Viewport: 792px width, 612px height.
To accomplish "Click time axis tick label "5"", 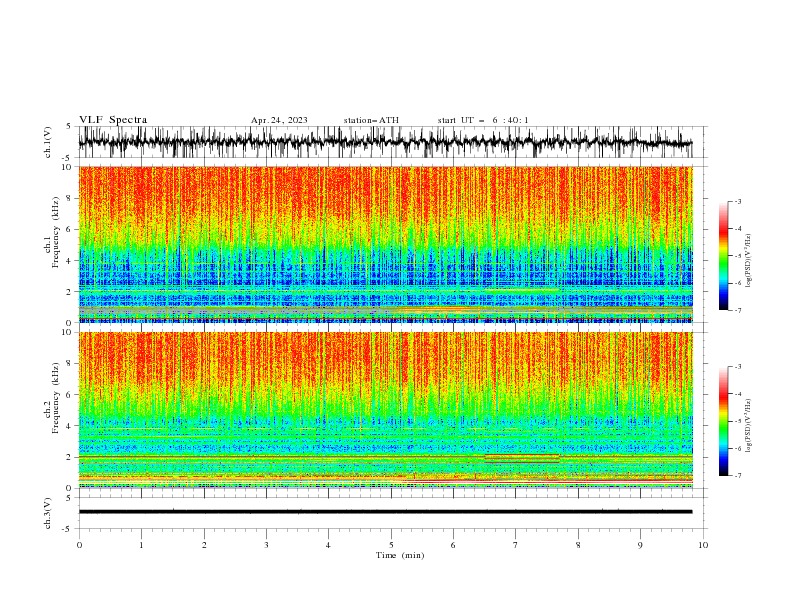I will [391, 545].
